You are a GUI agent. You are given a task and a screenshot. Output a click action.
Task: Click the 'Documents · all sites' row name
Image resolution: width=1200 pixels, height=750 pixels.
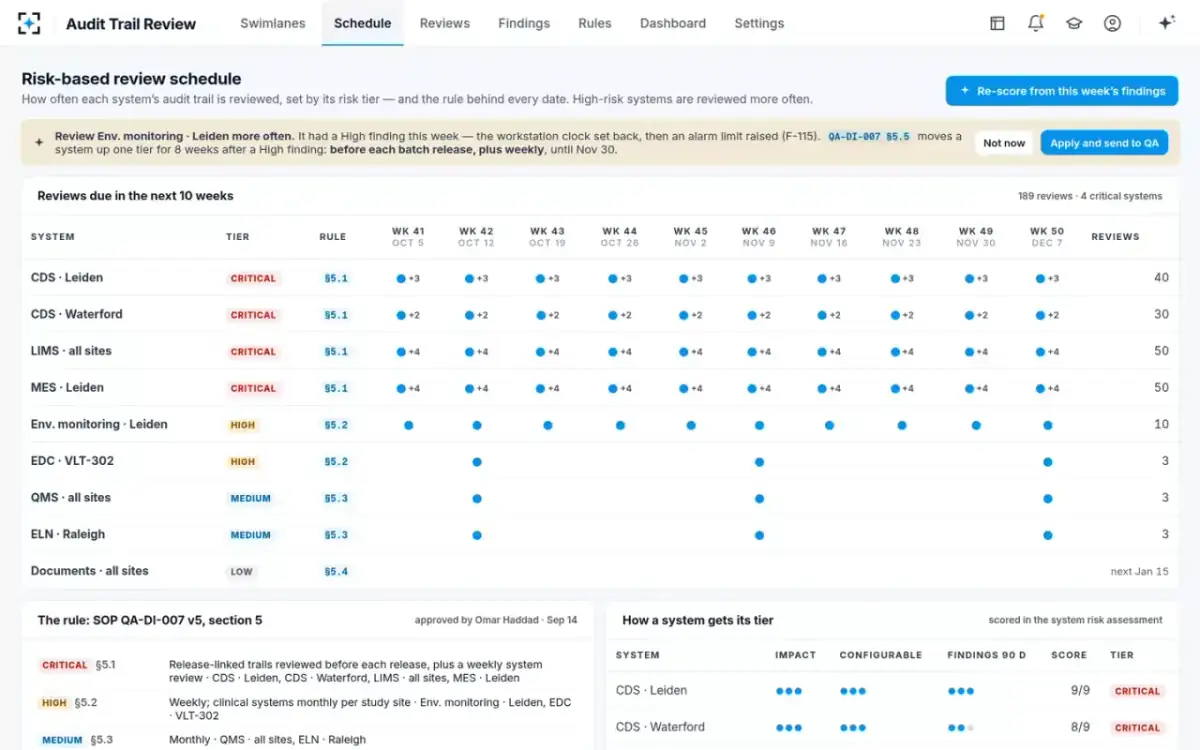pos(90,572)
